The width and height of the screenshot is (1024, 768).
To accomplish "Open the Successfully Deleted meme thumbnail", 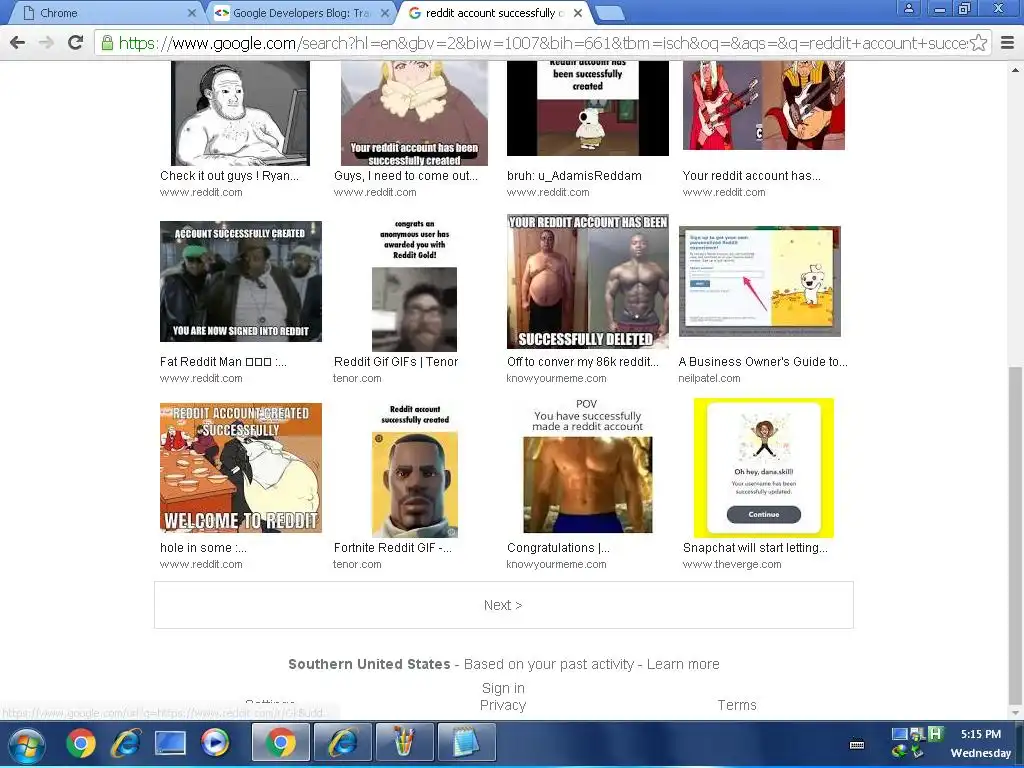I will 588,281.
